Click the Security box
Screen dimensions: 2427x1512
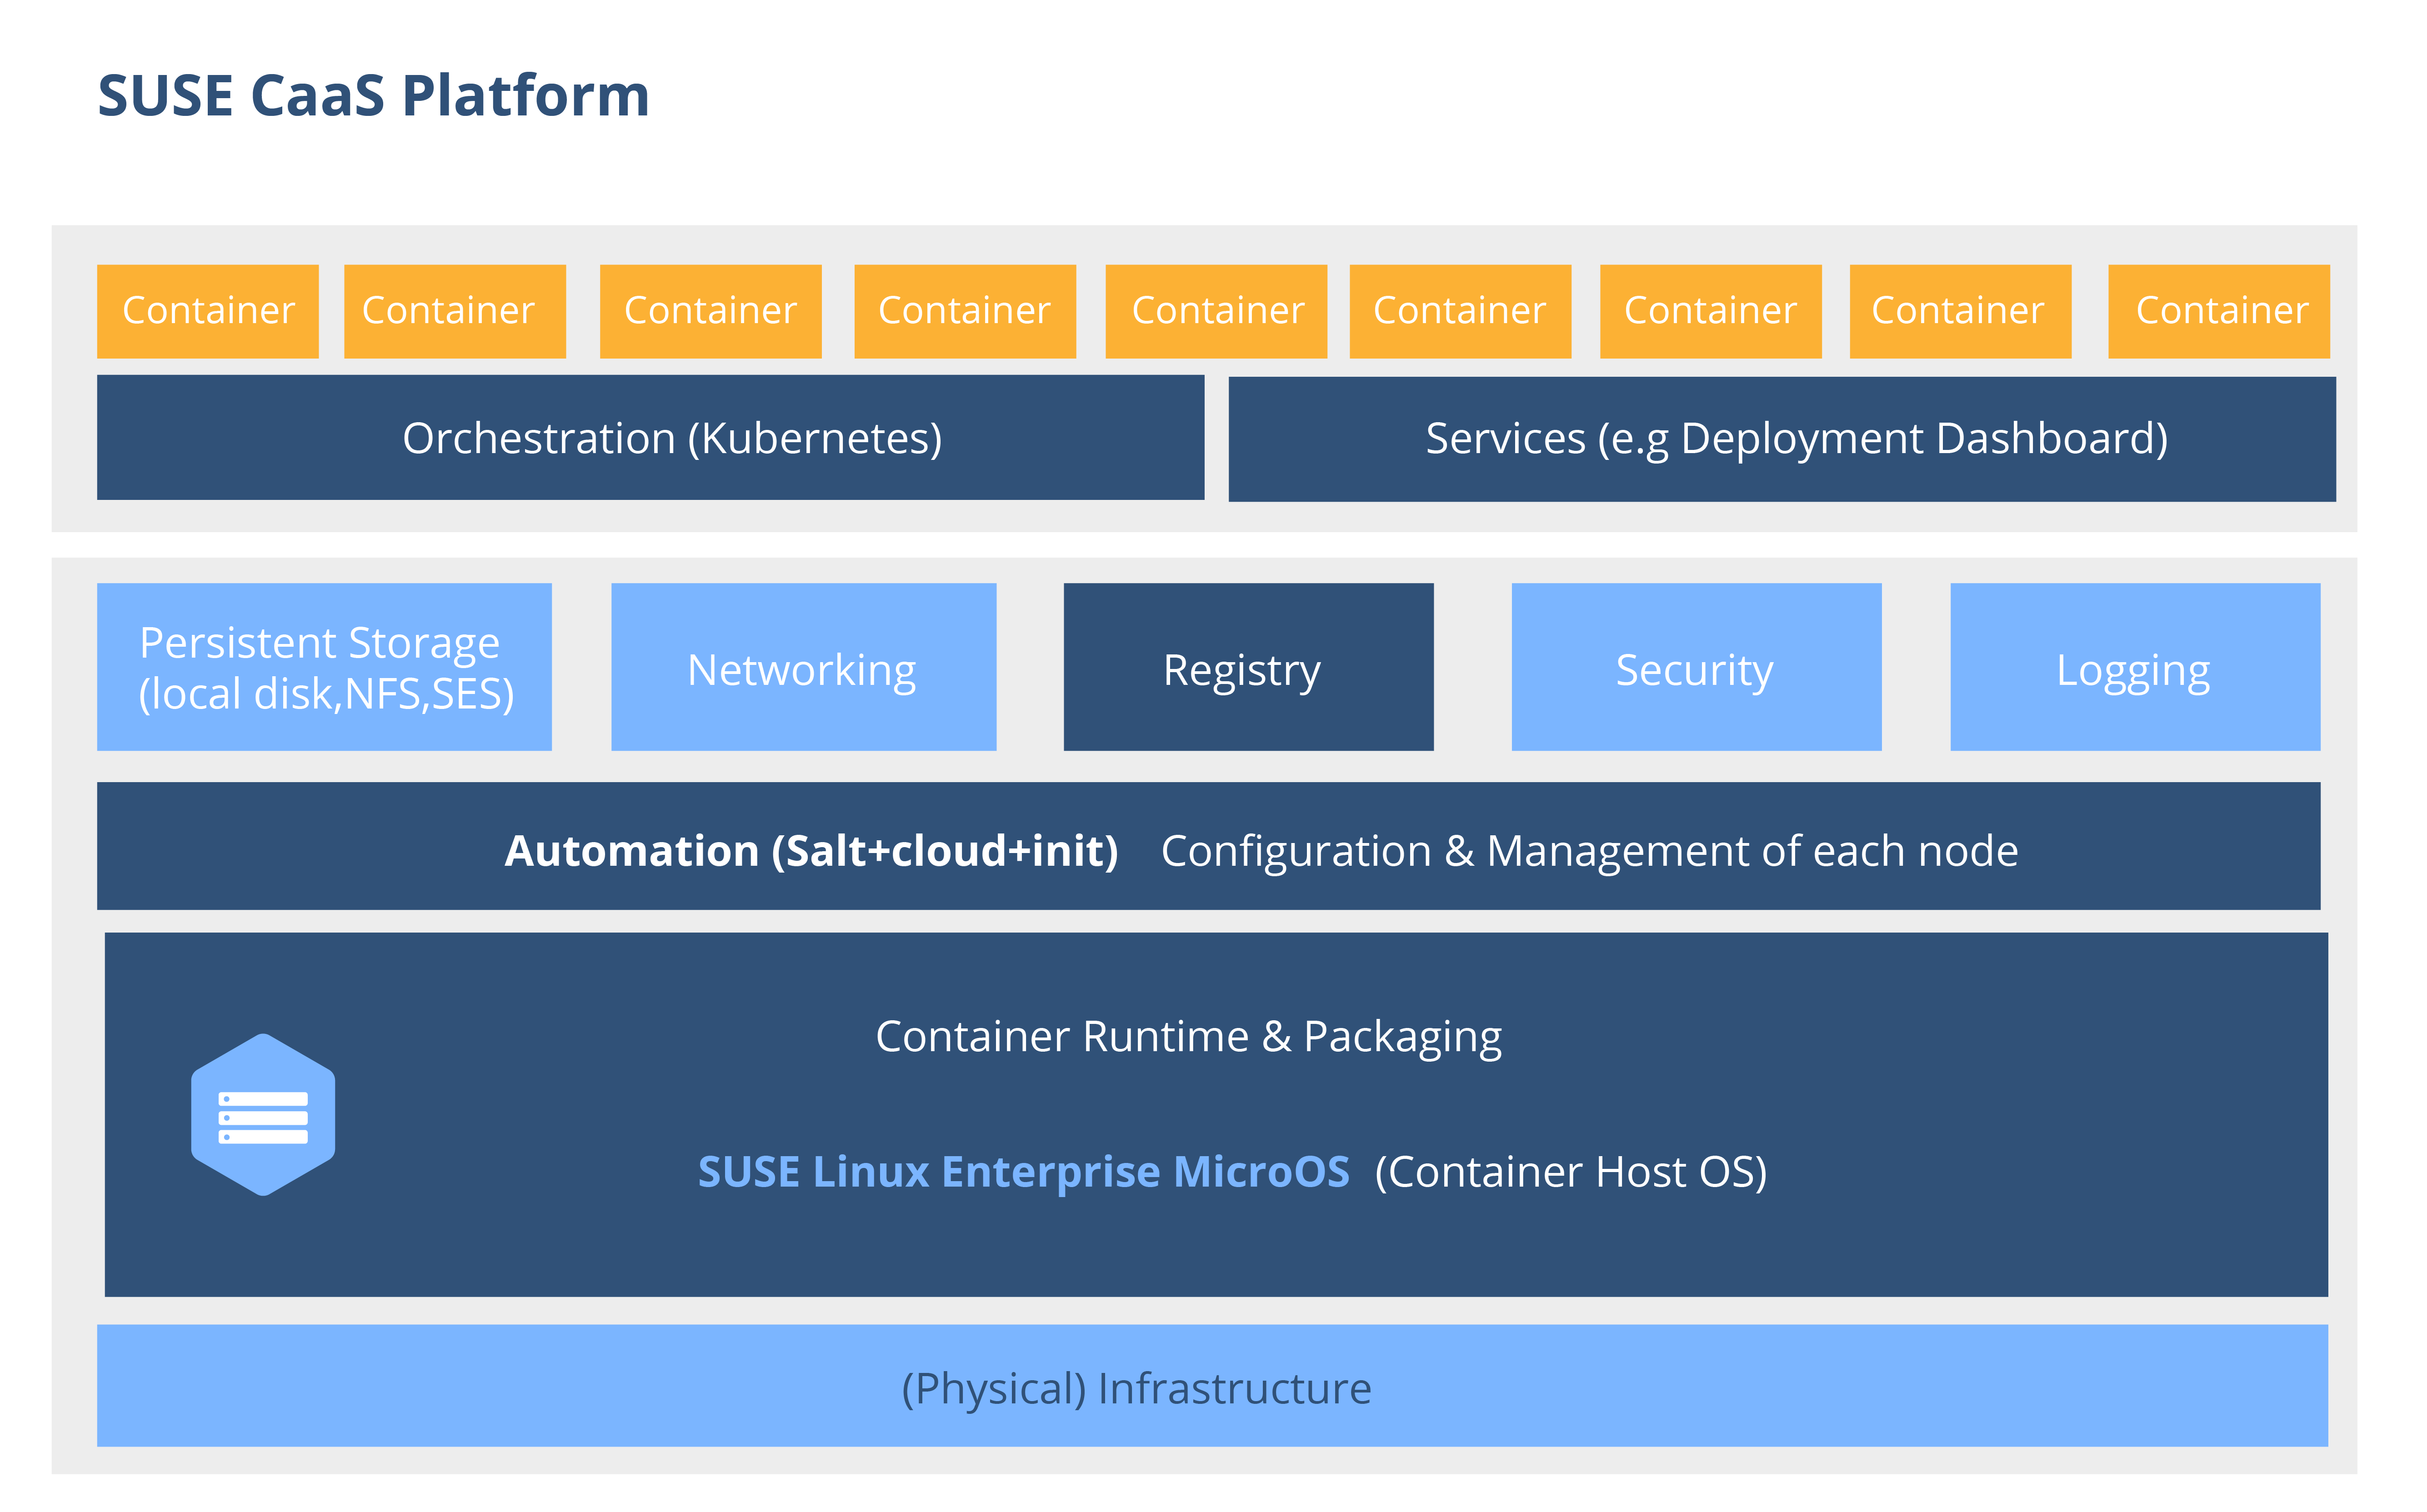point(1696,667)
